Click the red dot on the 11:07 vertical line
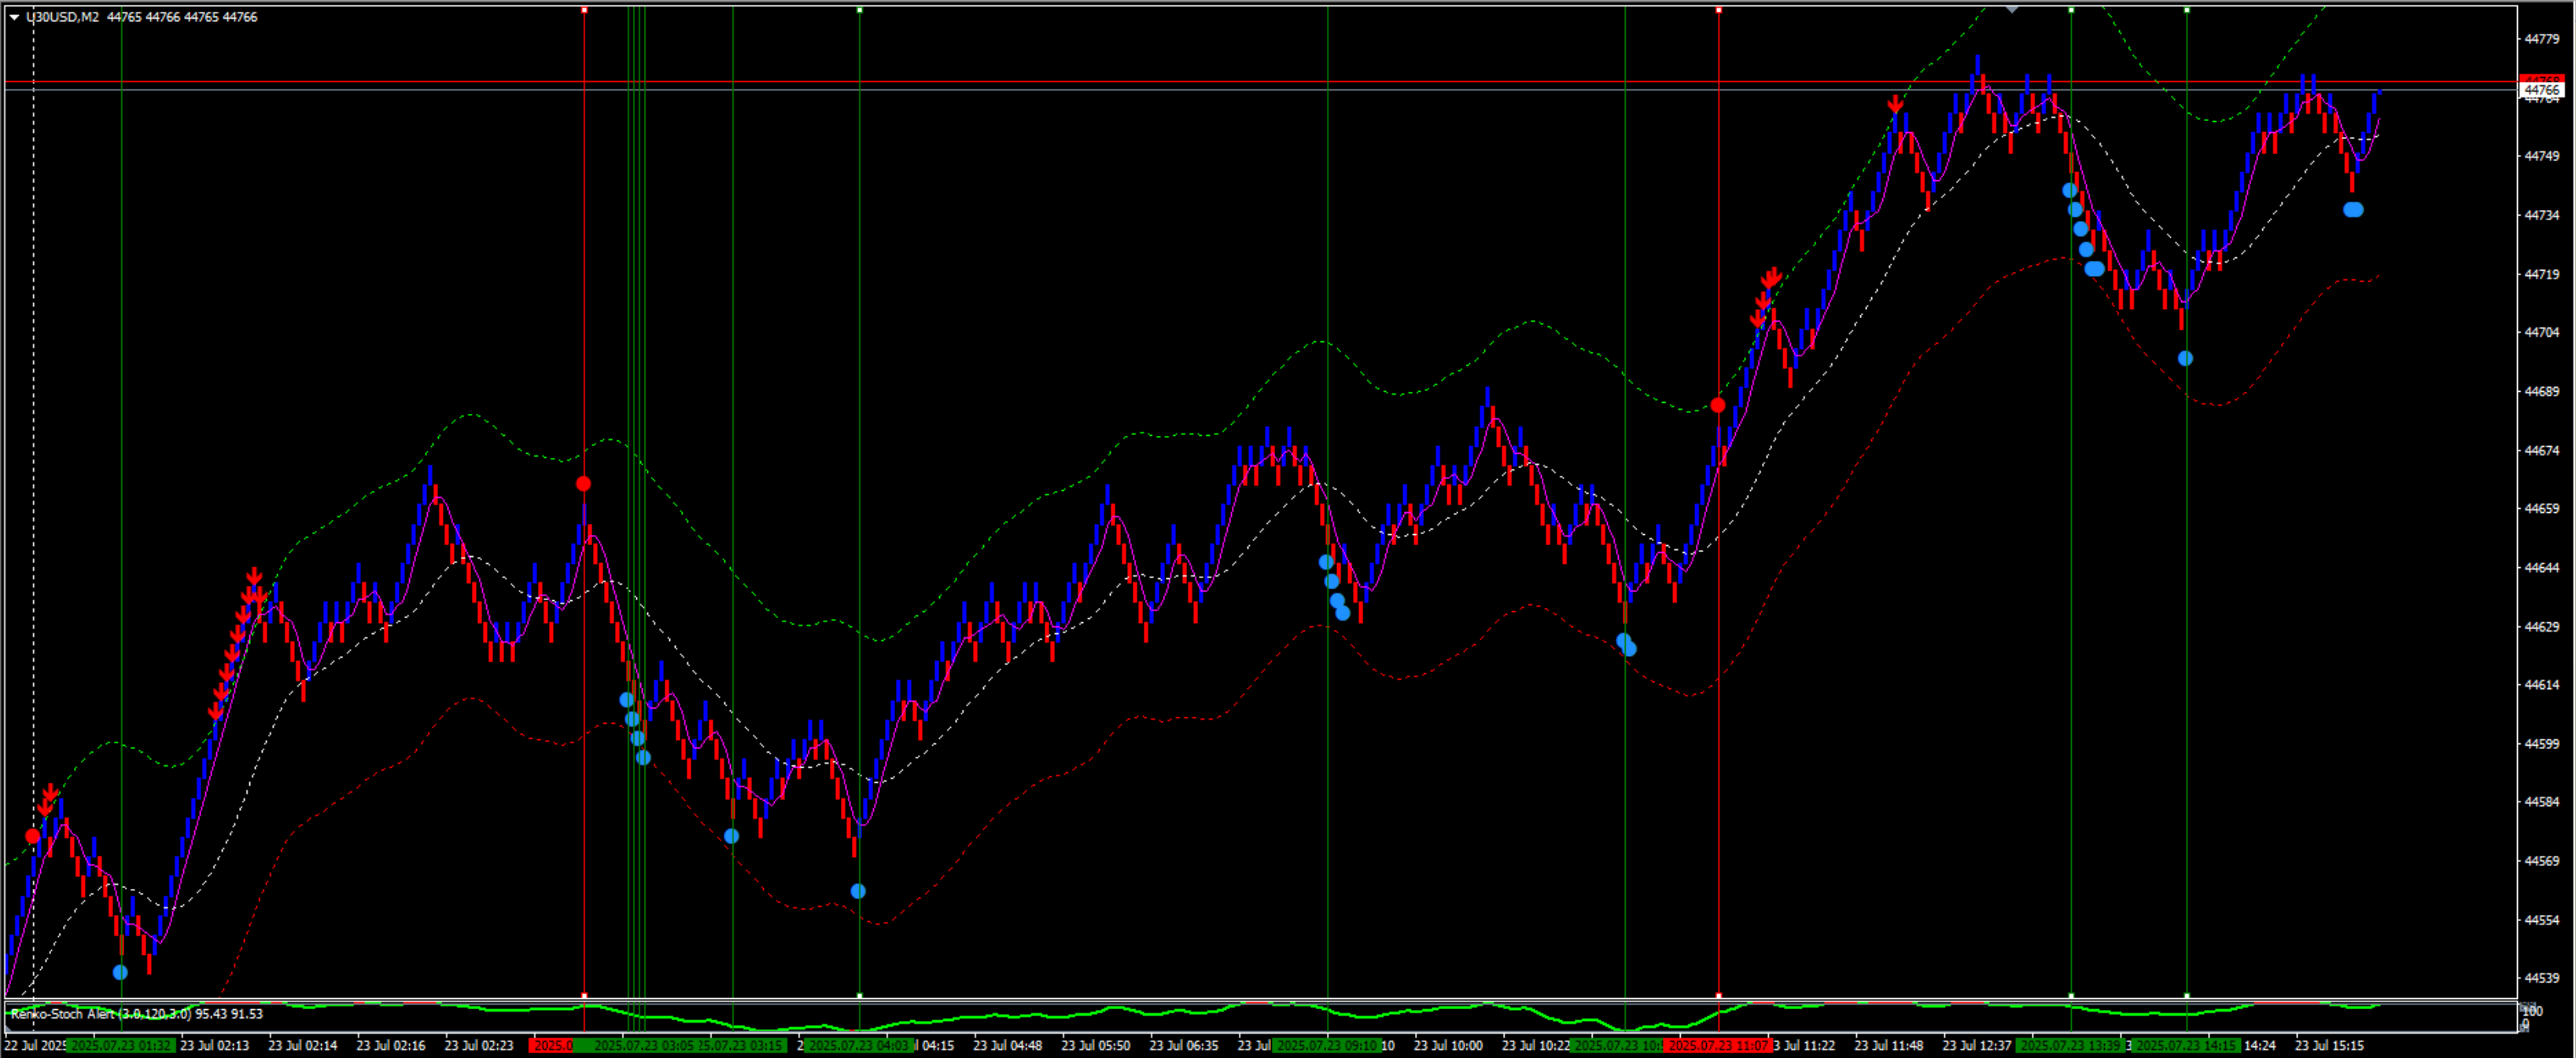 point(1718,405)
